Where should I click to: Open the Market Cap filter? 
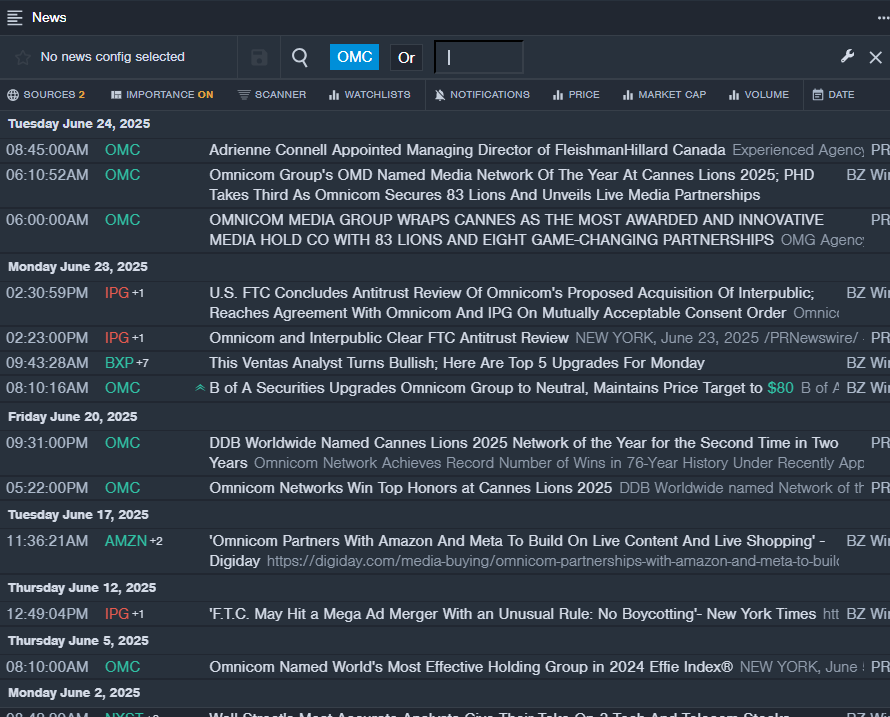(664, 95)
